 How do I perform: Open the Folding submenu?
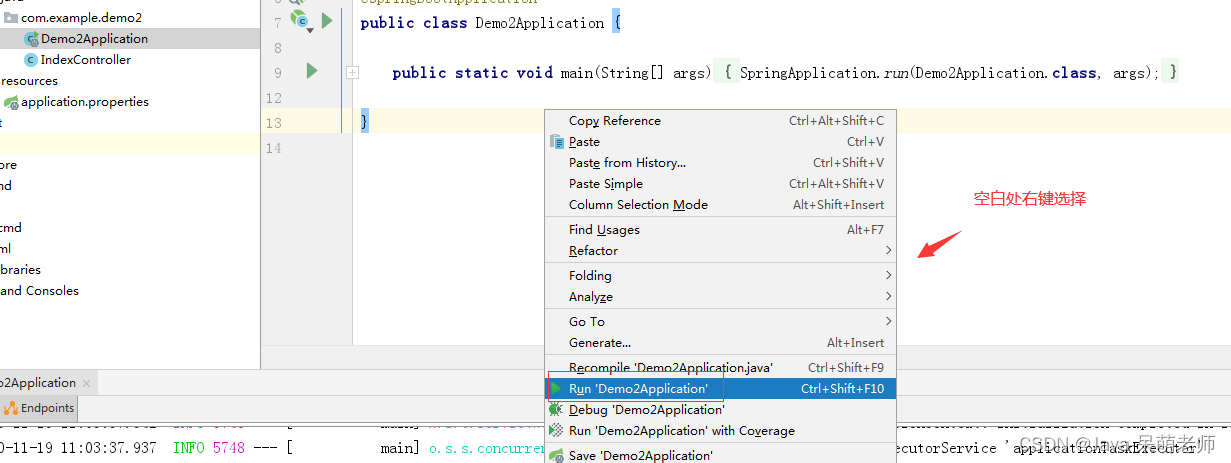tap(720, 275)
